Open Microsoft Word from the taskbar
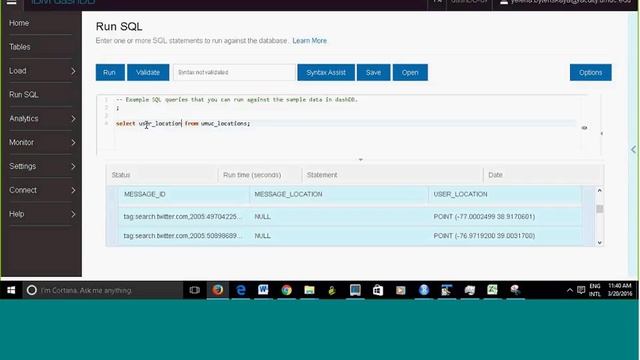Image resolution: width=640 pixels, height=360 pixels. pyautogui.click(x=263, y=290)
